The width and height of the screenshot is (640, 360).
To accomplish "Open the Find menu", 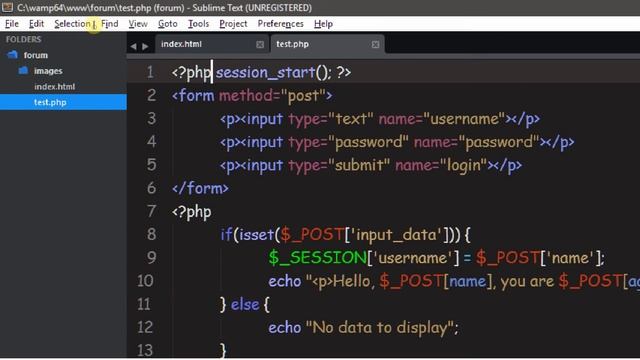I will tap(110, 24).
